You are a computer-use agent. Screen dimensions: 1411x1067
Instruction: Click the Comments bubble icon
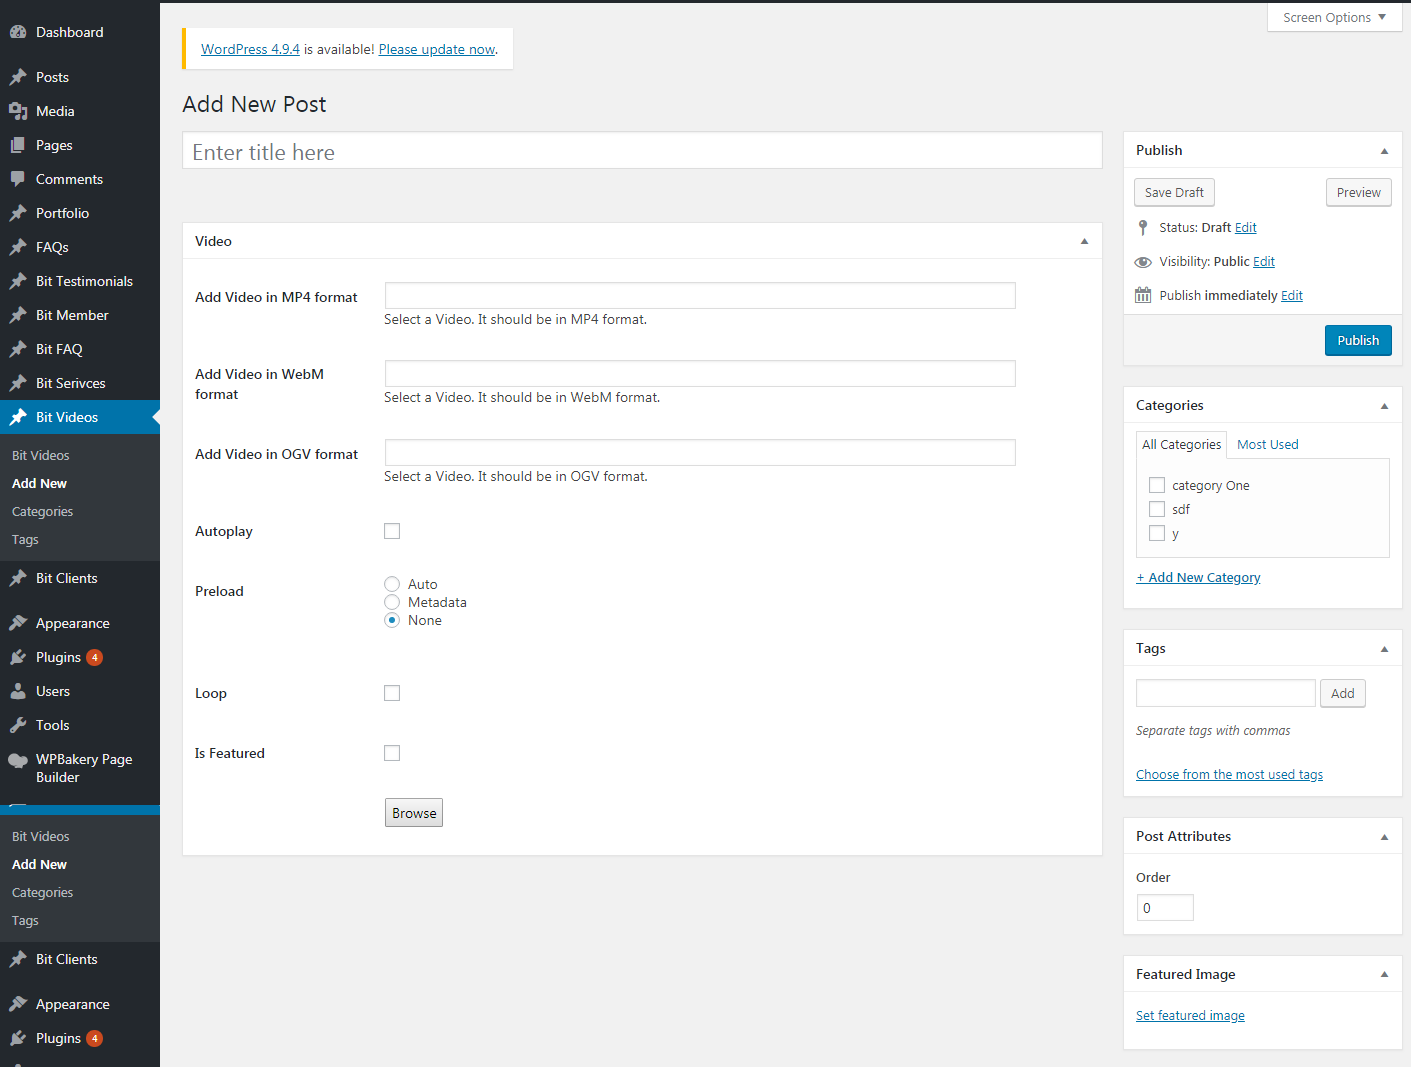18,179
